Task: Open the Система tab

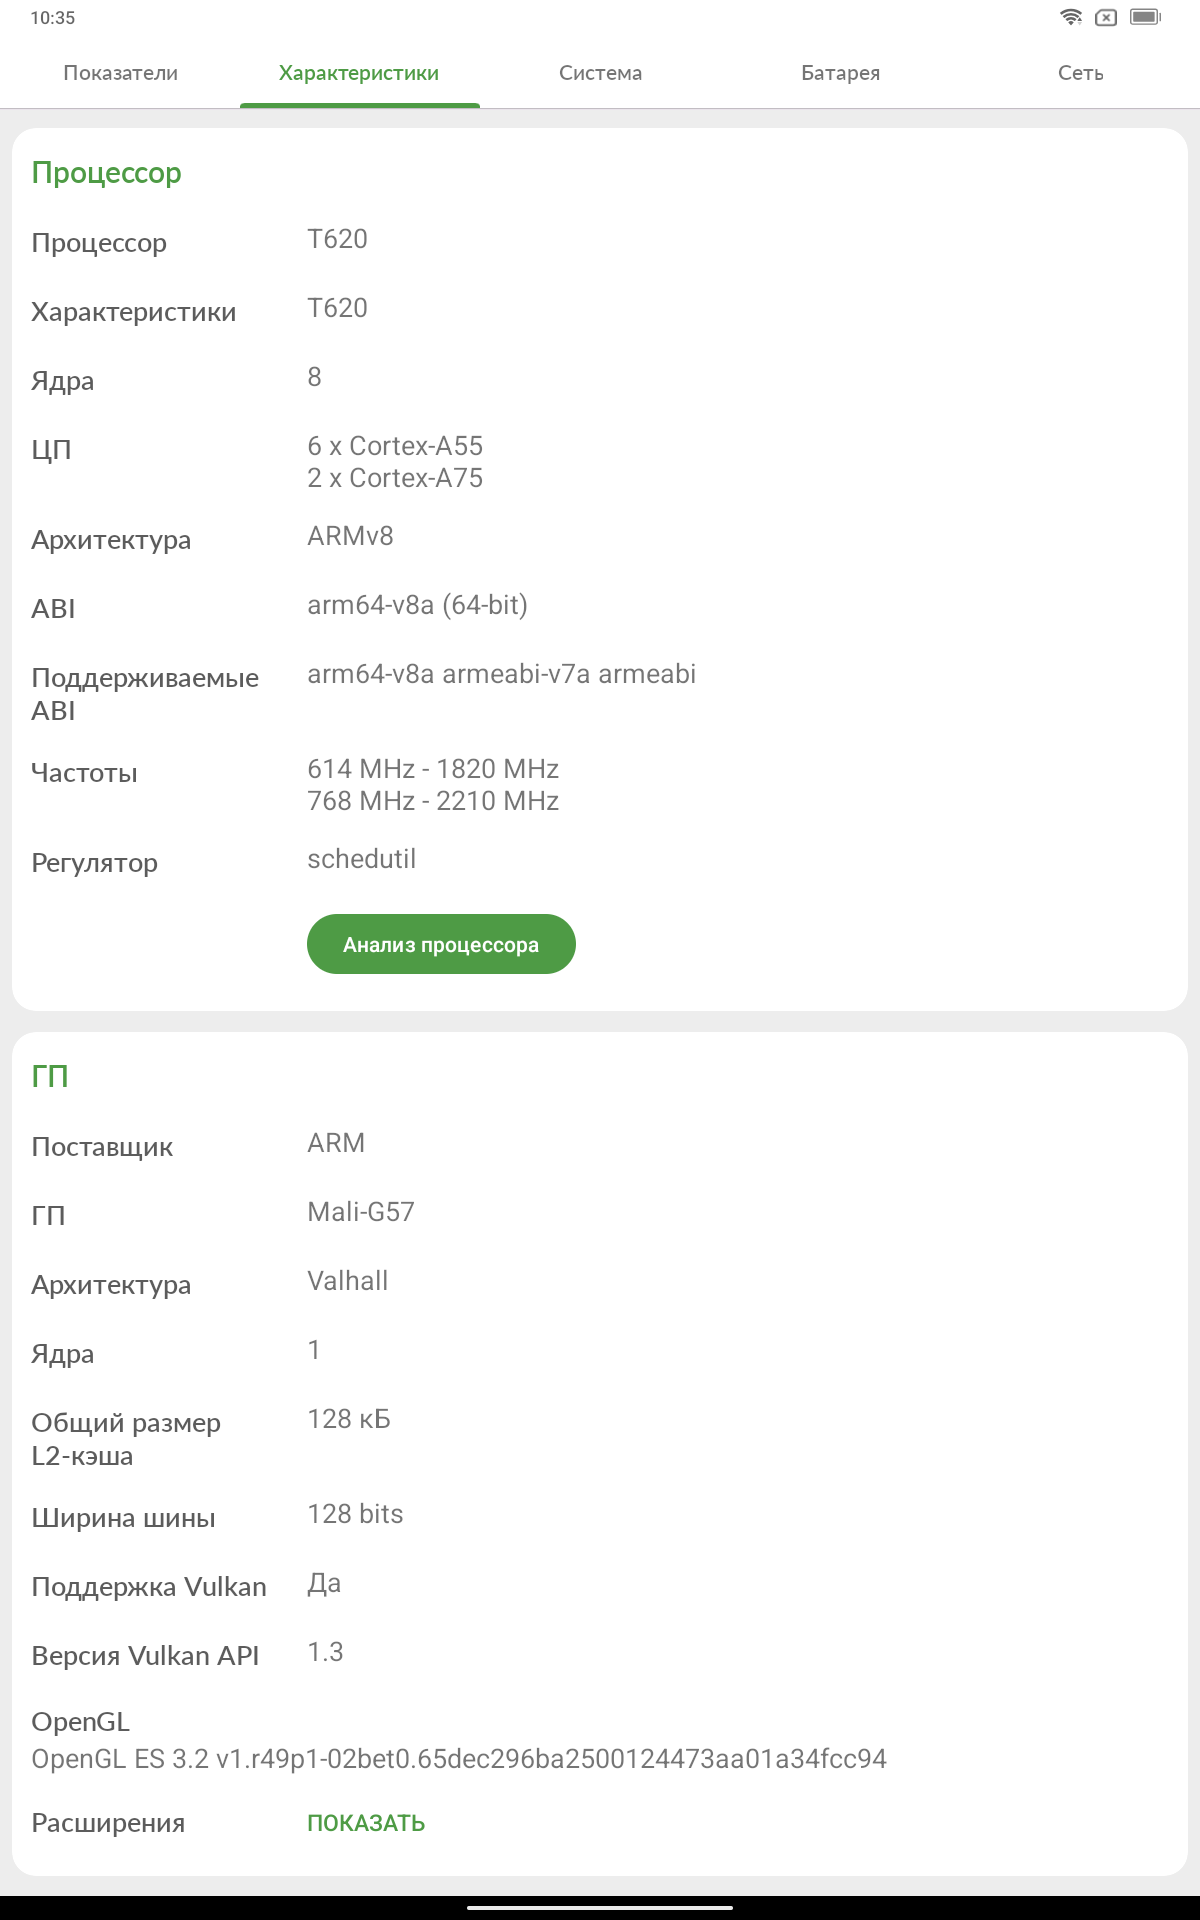Action: click(600, 73)
